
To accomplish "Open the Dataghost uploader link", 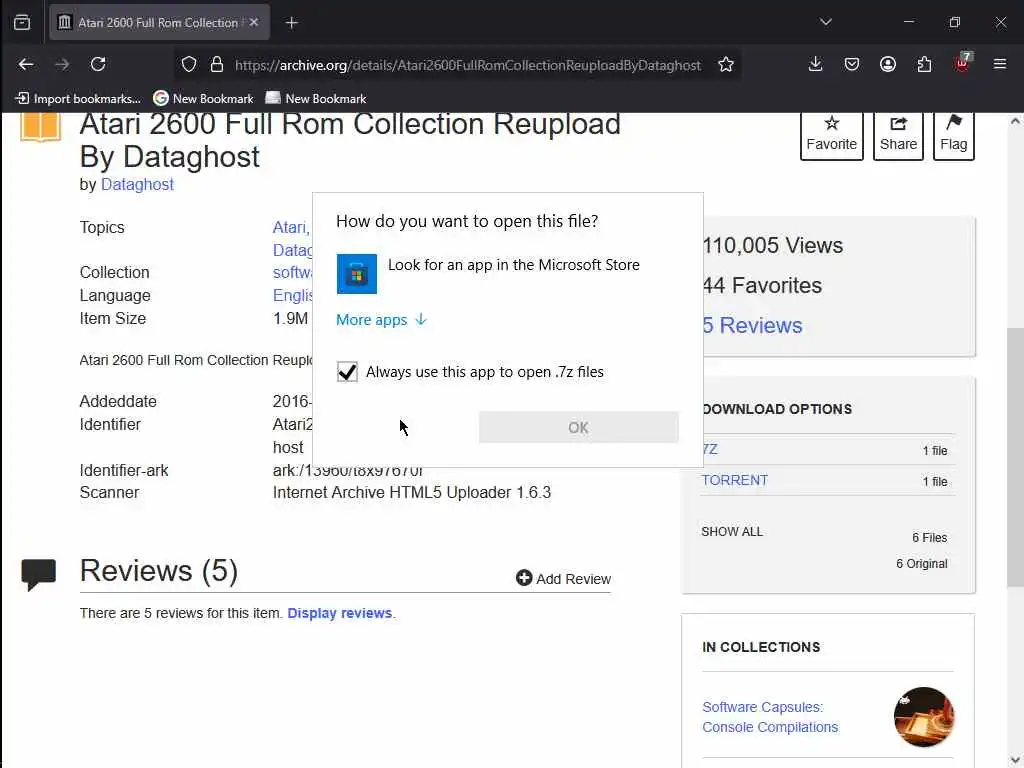I will click(x=137, y=184).
